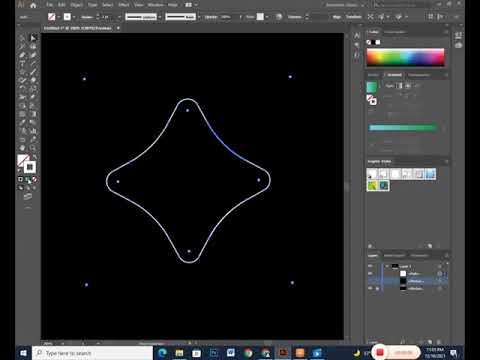Screen dimensions: 480x360
Task: Set the toolbar None mode button
Action: coord(35,180)
